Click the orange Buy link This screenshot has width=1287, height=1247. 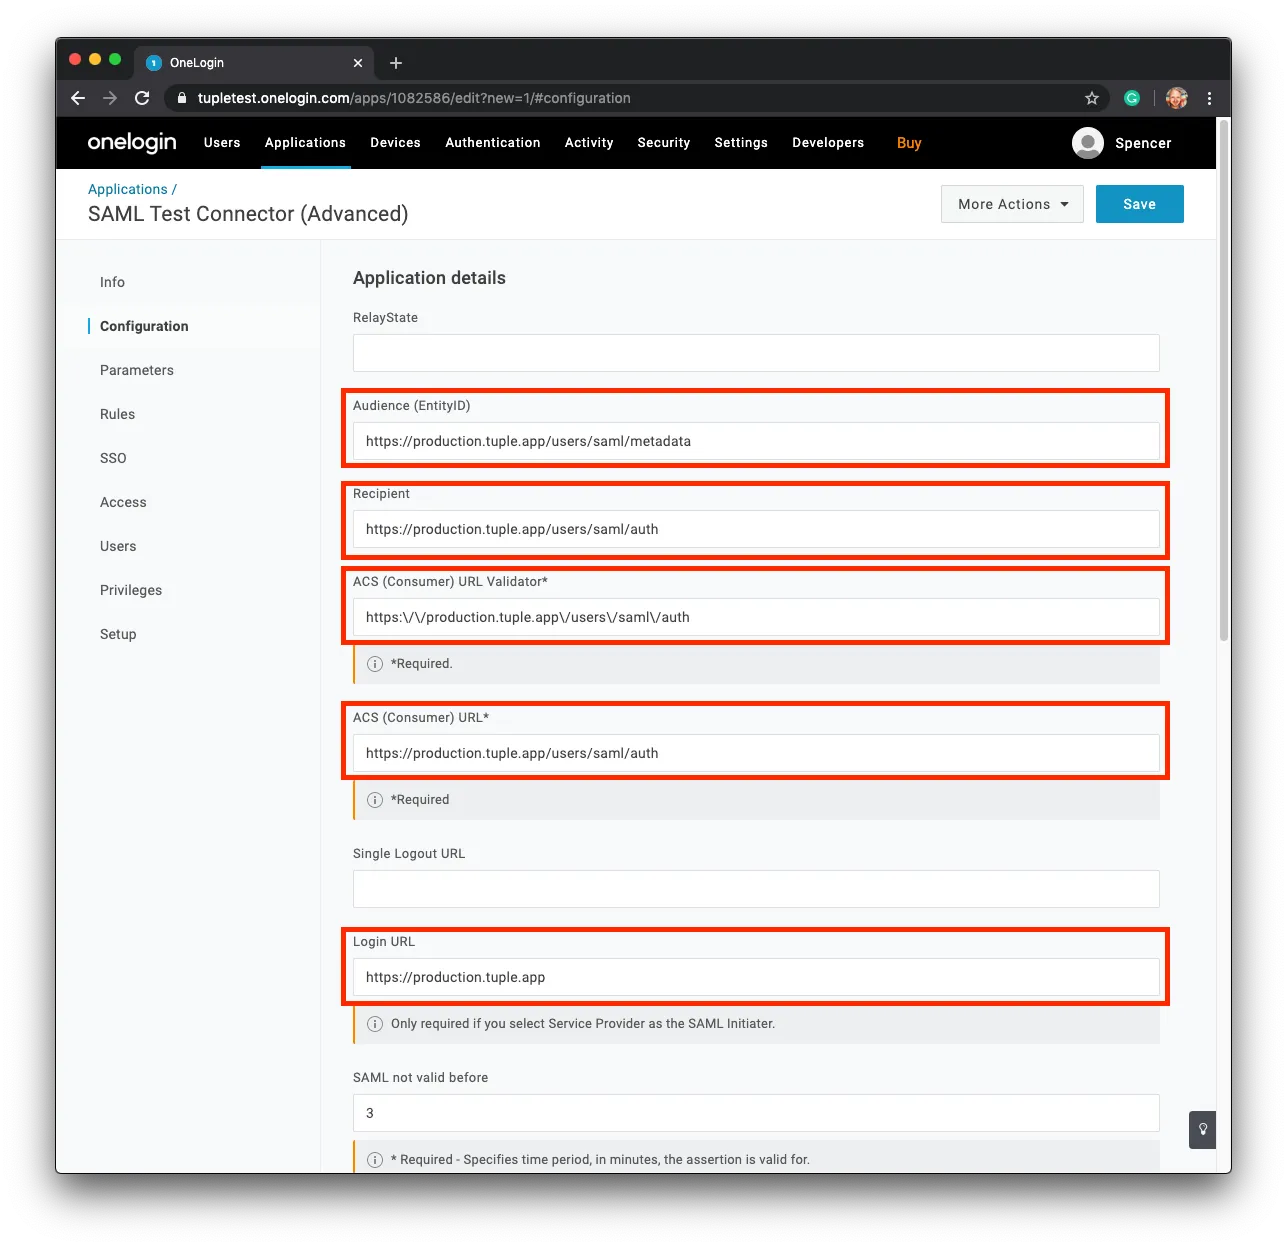(908, 143)
